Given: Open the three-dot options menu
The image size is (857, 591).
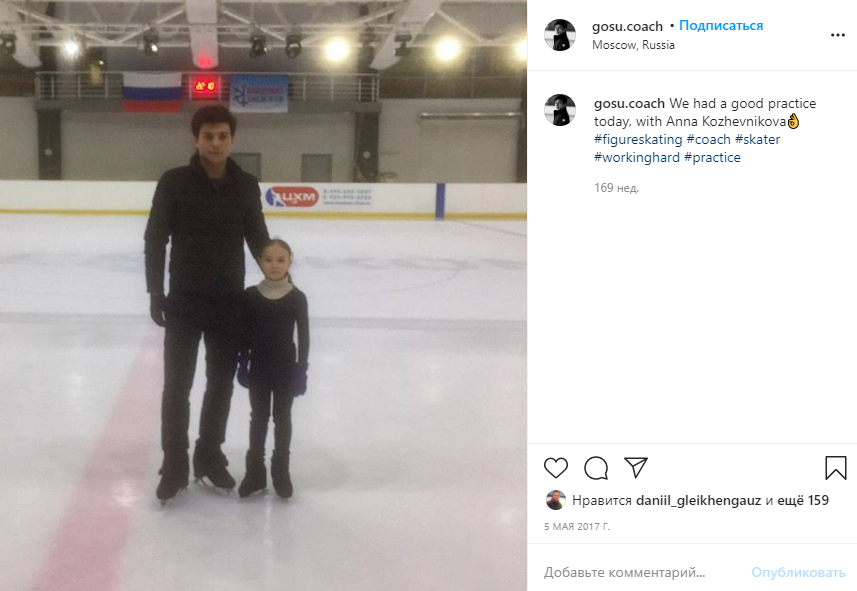Looking at the screenshot, I should [837, 35].
